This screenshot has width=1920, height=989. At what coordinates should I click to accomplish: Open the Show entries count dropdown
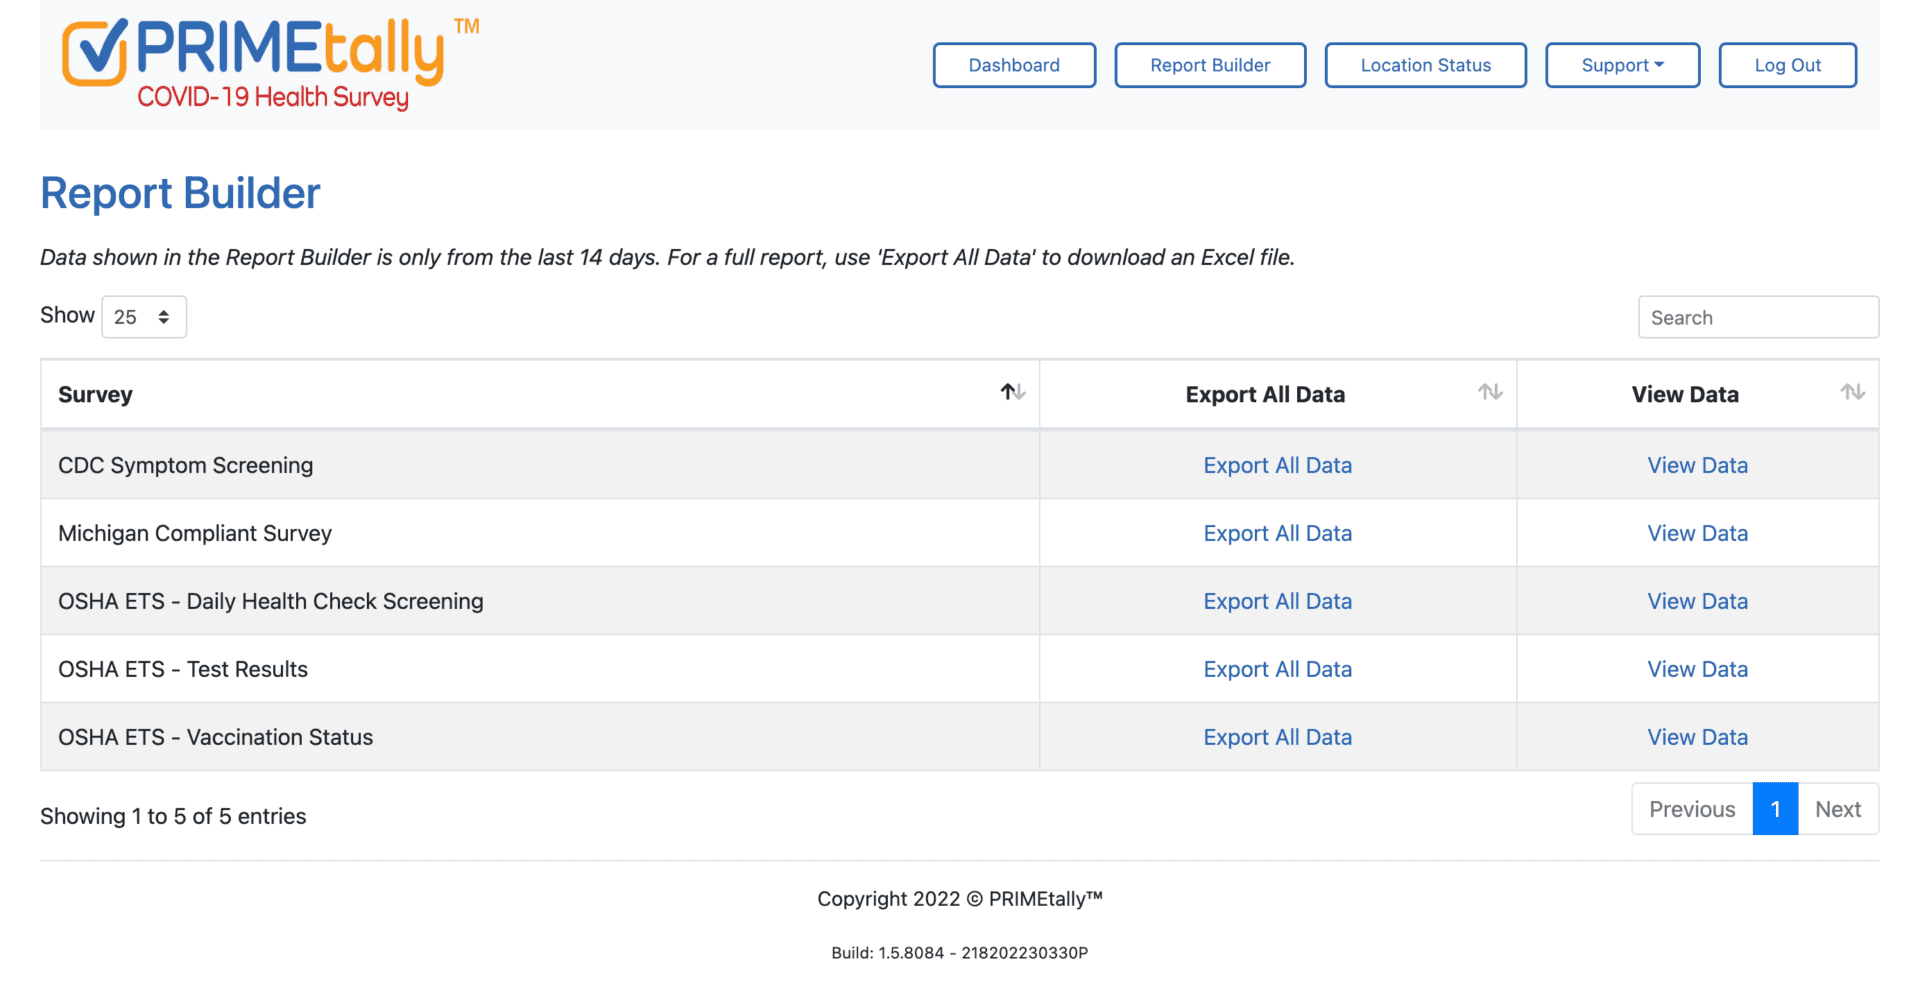144,317
